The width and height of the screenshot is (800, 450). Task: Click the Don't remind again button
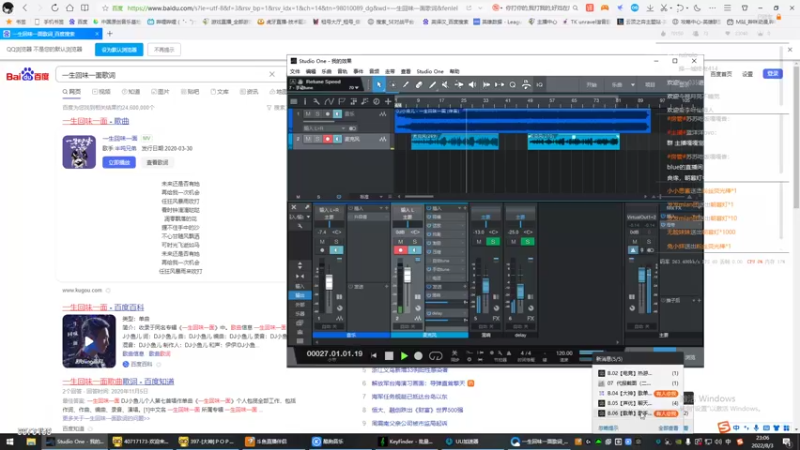tap(164, 49)
